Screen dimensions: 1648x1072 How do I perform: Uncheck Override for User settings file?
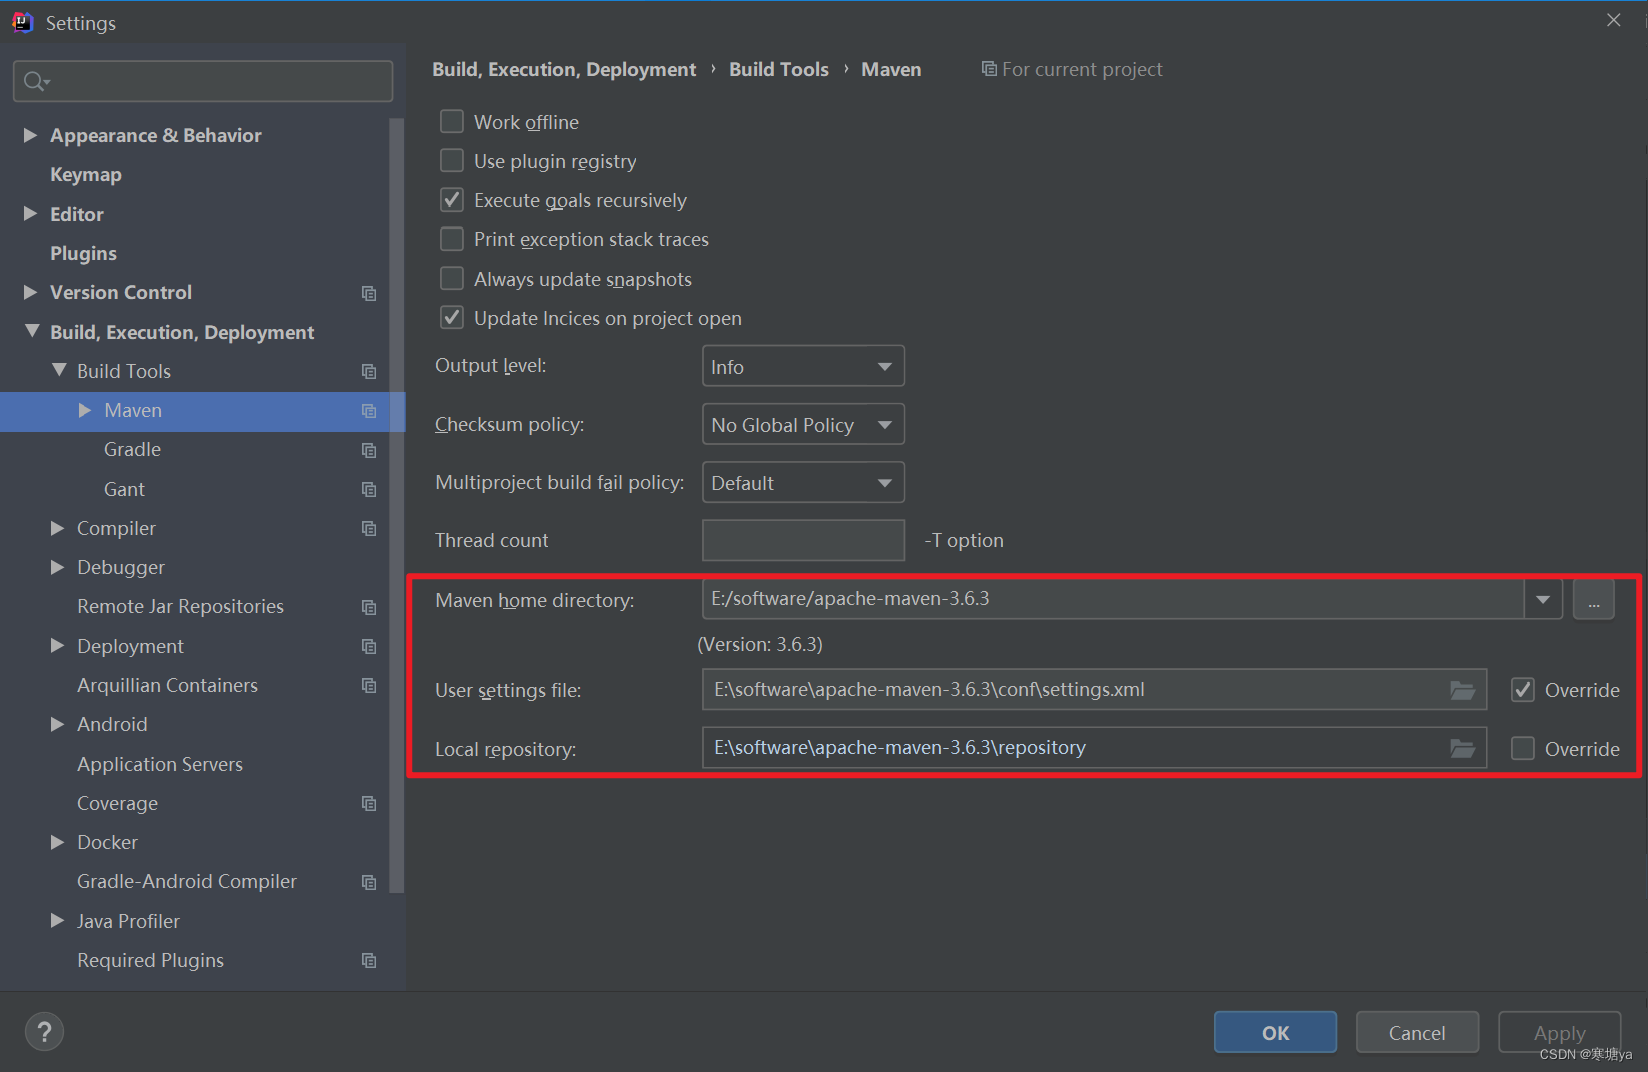(x=1523, y=690)
